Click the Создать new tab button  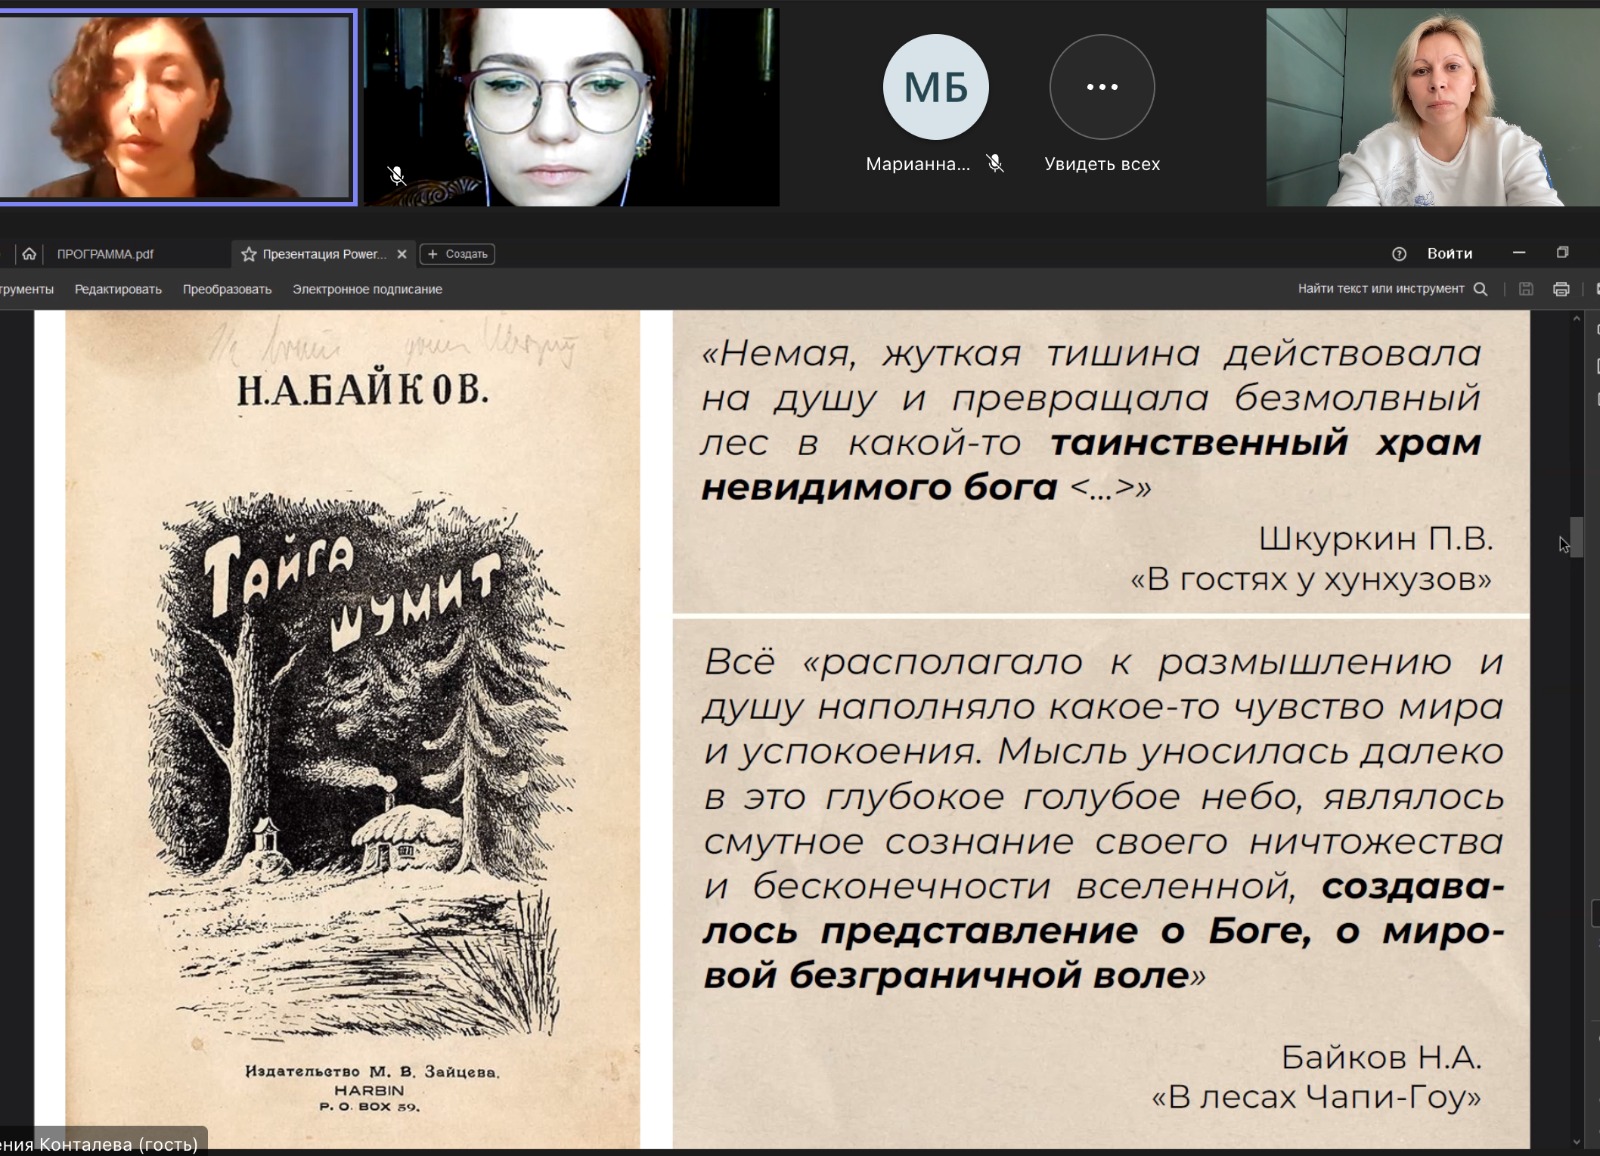click(457, 254)
